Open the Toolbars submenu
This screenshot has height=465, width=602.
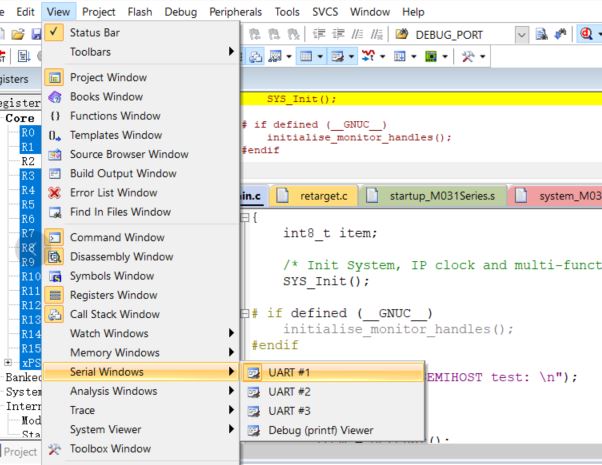pyautogui.click(x=140, y=51)
